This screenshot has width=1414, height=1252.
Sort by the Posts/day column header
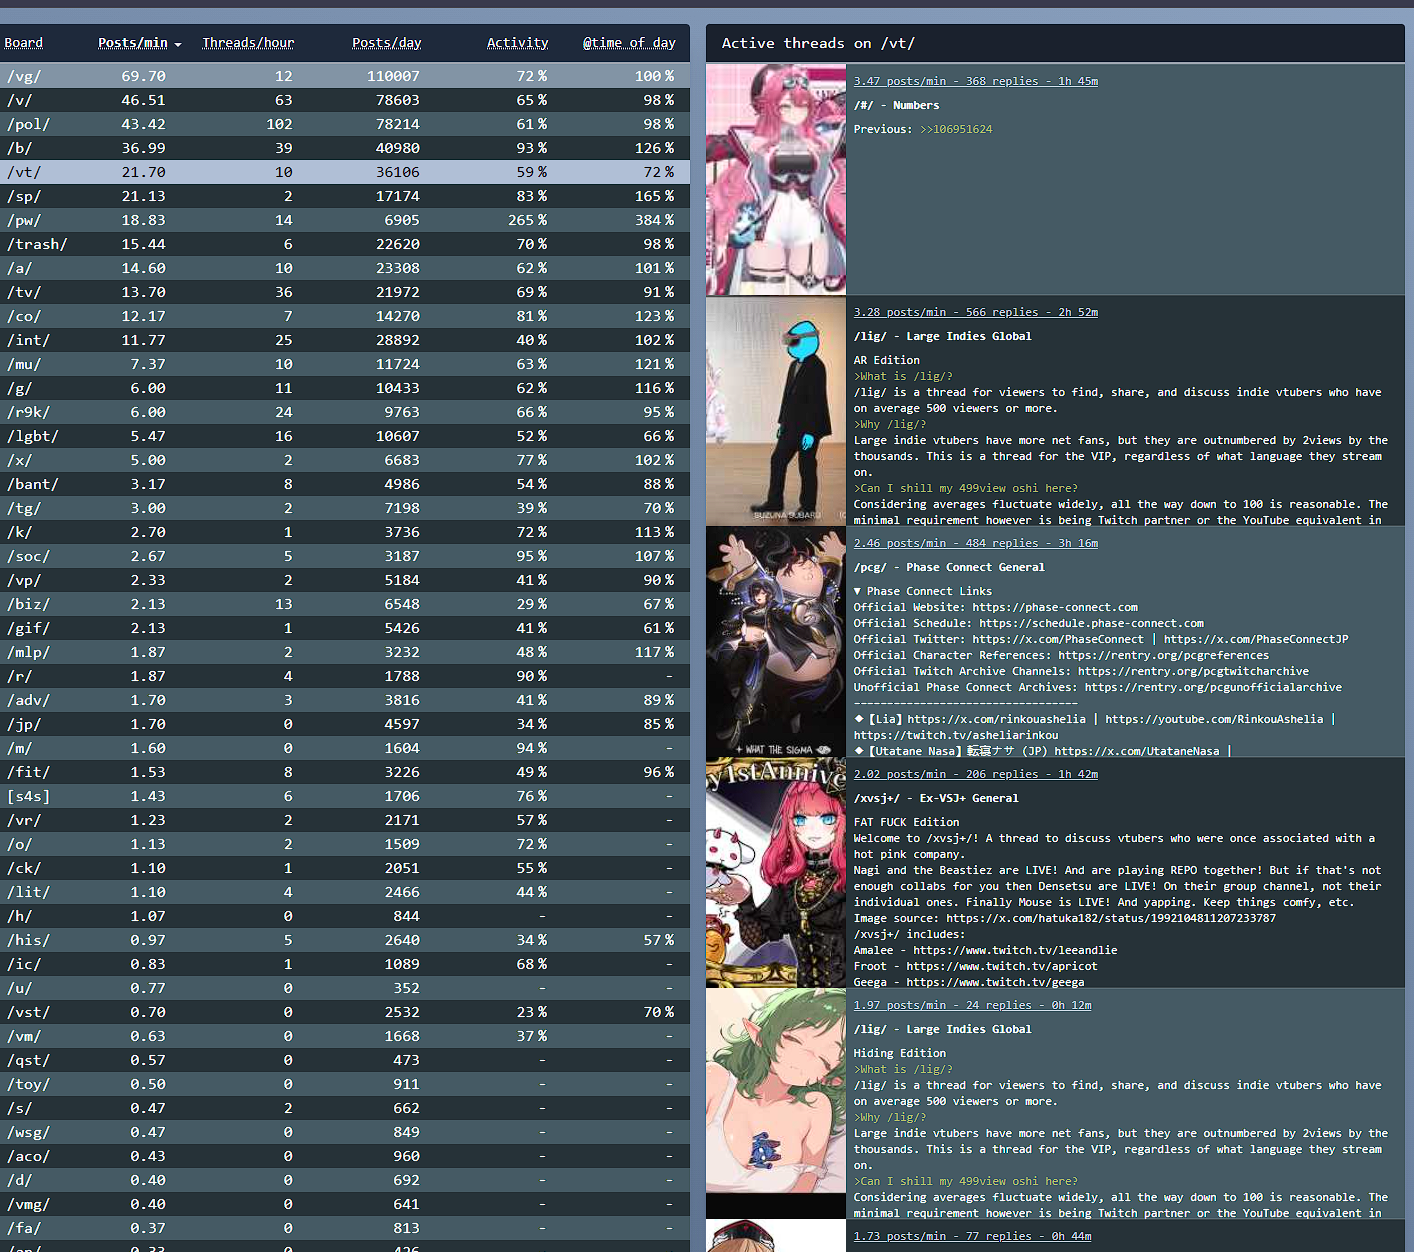coord(386,43)
